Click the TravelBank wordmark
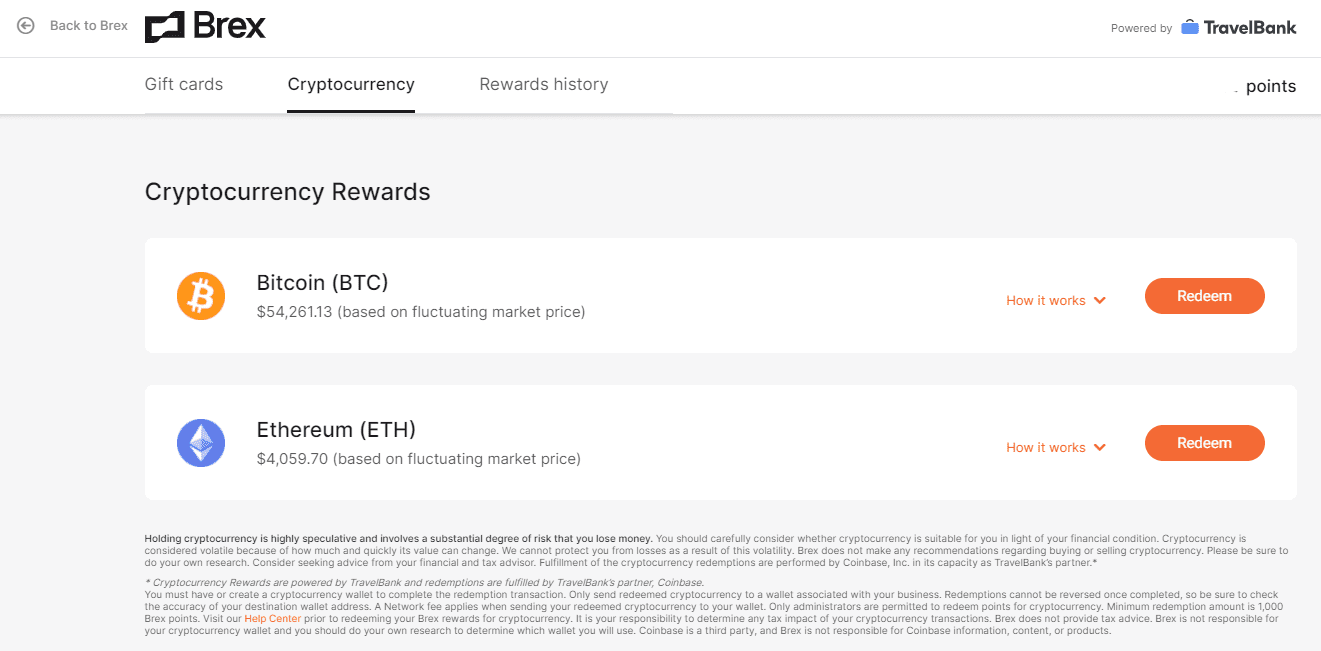 coord(1250,27)
